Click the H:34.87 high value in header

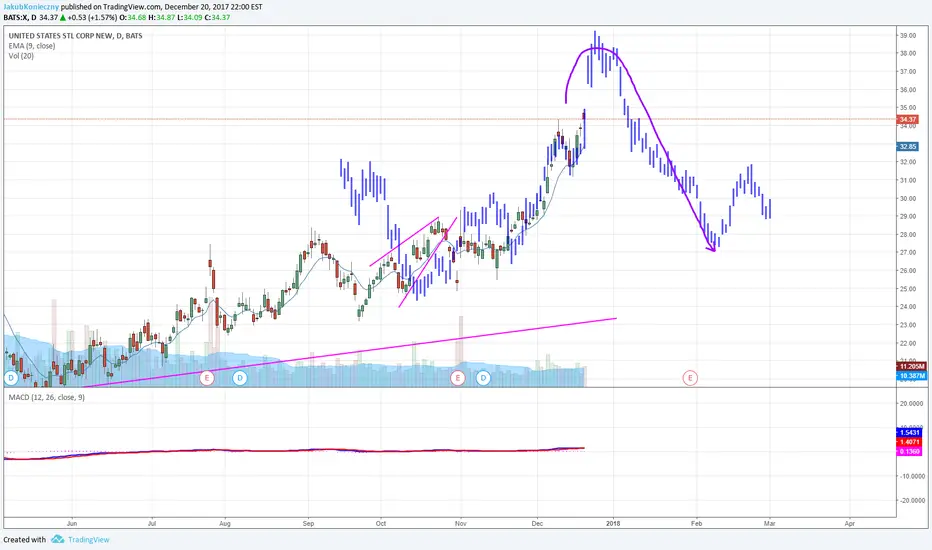click(x=162, y=17)
